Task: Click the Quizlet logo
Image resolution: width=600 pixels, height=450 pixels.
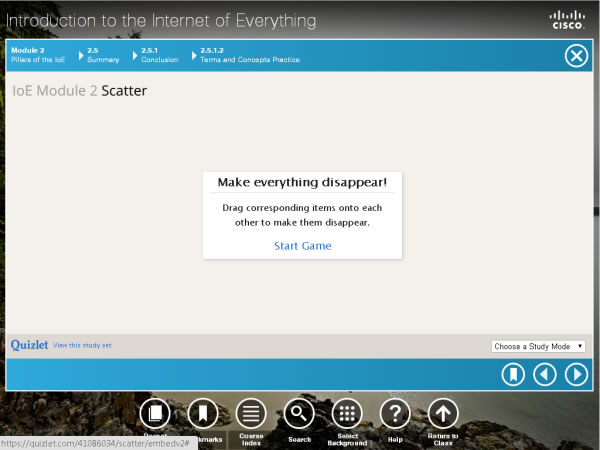Action: pyautogui.click(x=29, y=345)
